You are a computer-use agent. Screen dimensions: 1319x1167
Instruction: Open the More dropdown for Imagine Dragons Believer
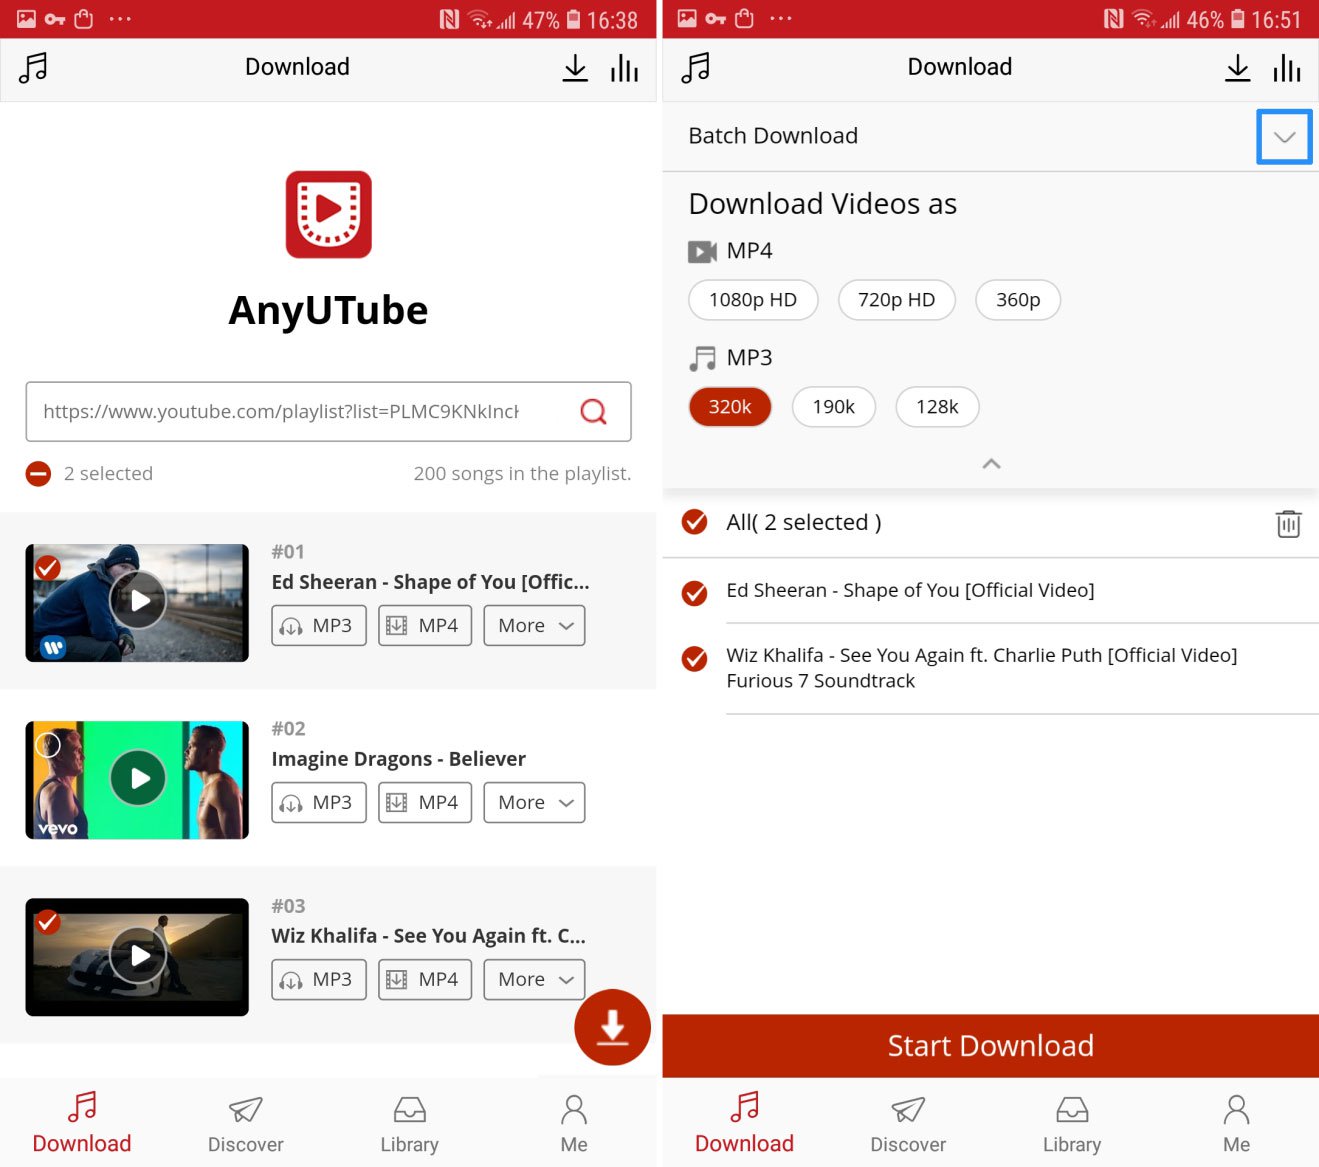click(x=533, y=802)
